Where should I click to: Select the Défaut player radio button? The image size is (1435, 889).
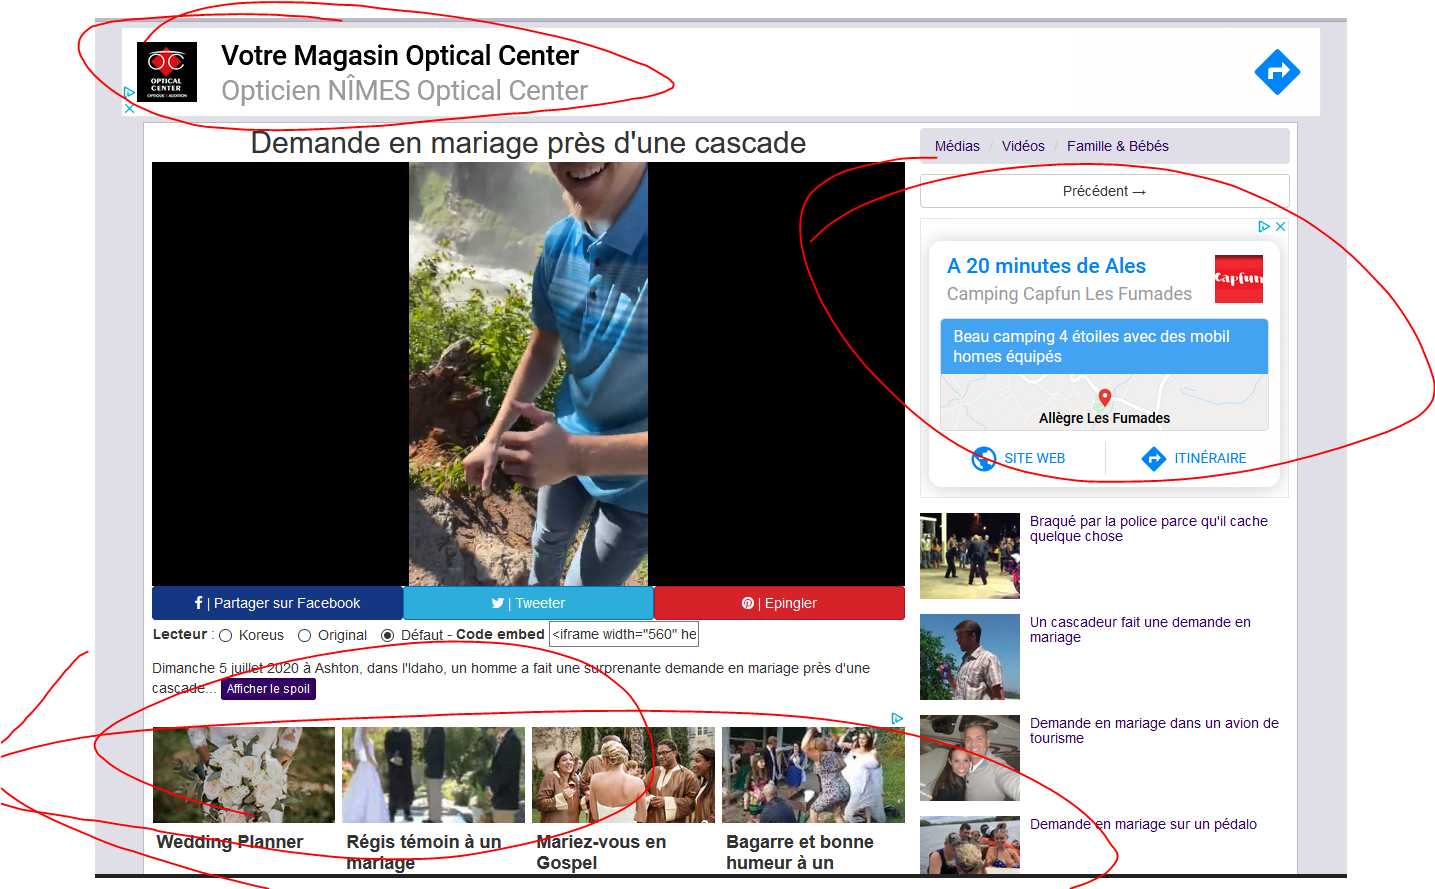click(x=388, y=636)
